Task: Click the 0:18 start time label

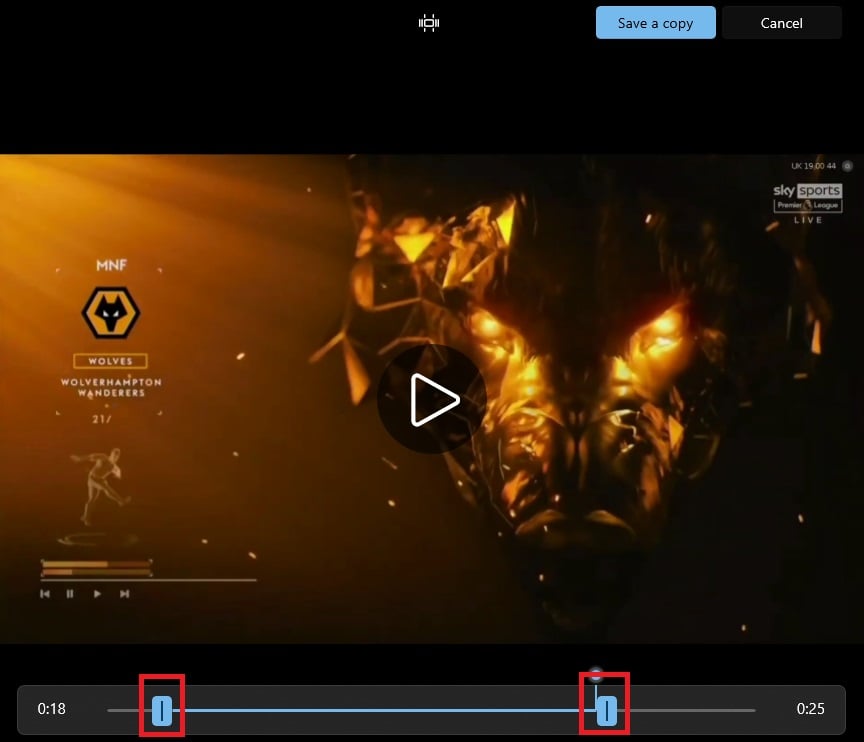Action: coord(51,708)
